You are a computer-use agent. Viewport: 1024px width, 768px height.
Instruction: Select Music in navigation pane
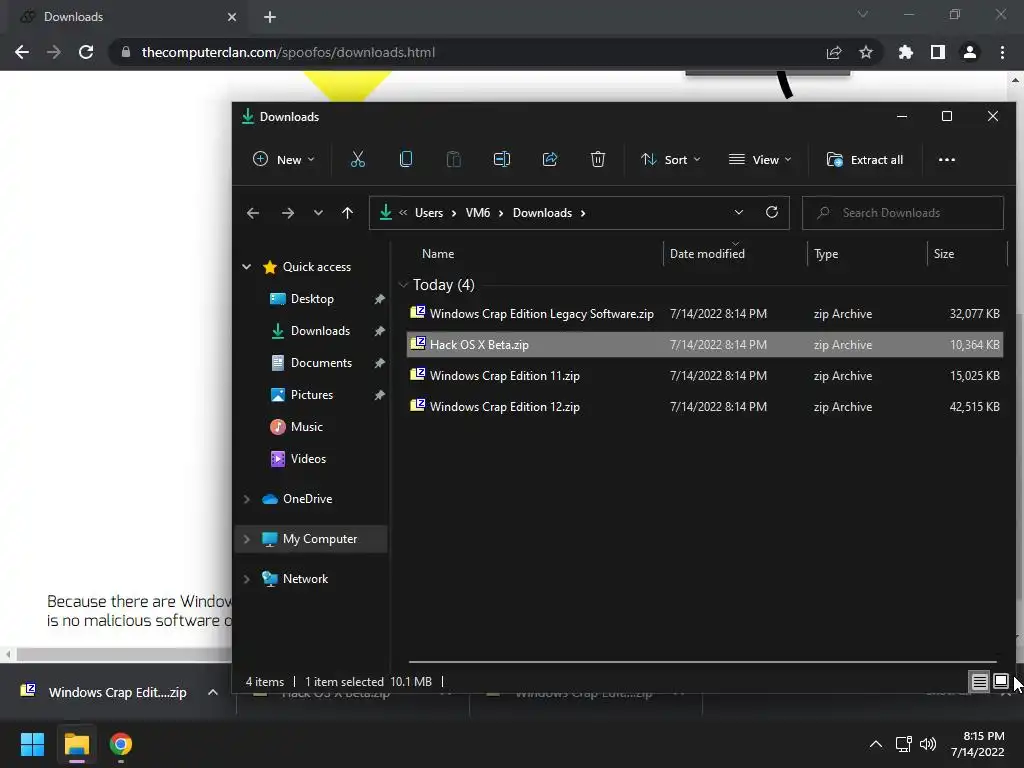306,426
